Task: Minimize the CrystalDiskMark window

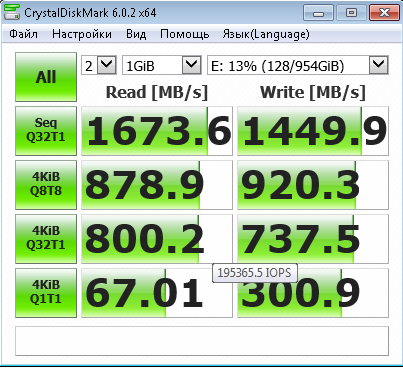Action: (x=318, y=13)
